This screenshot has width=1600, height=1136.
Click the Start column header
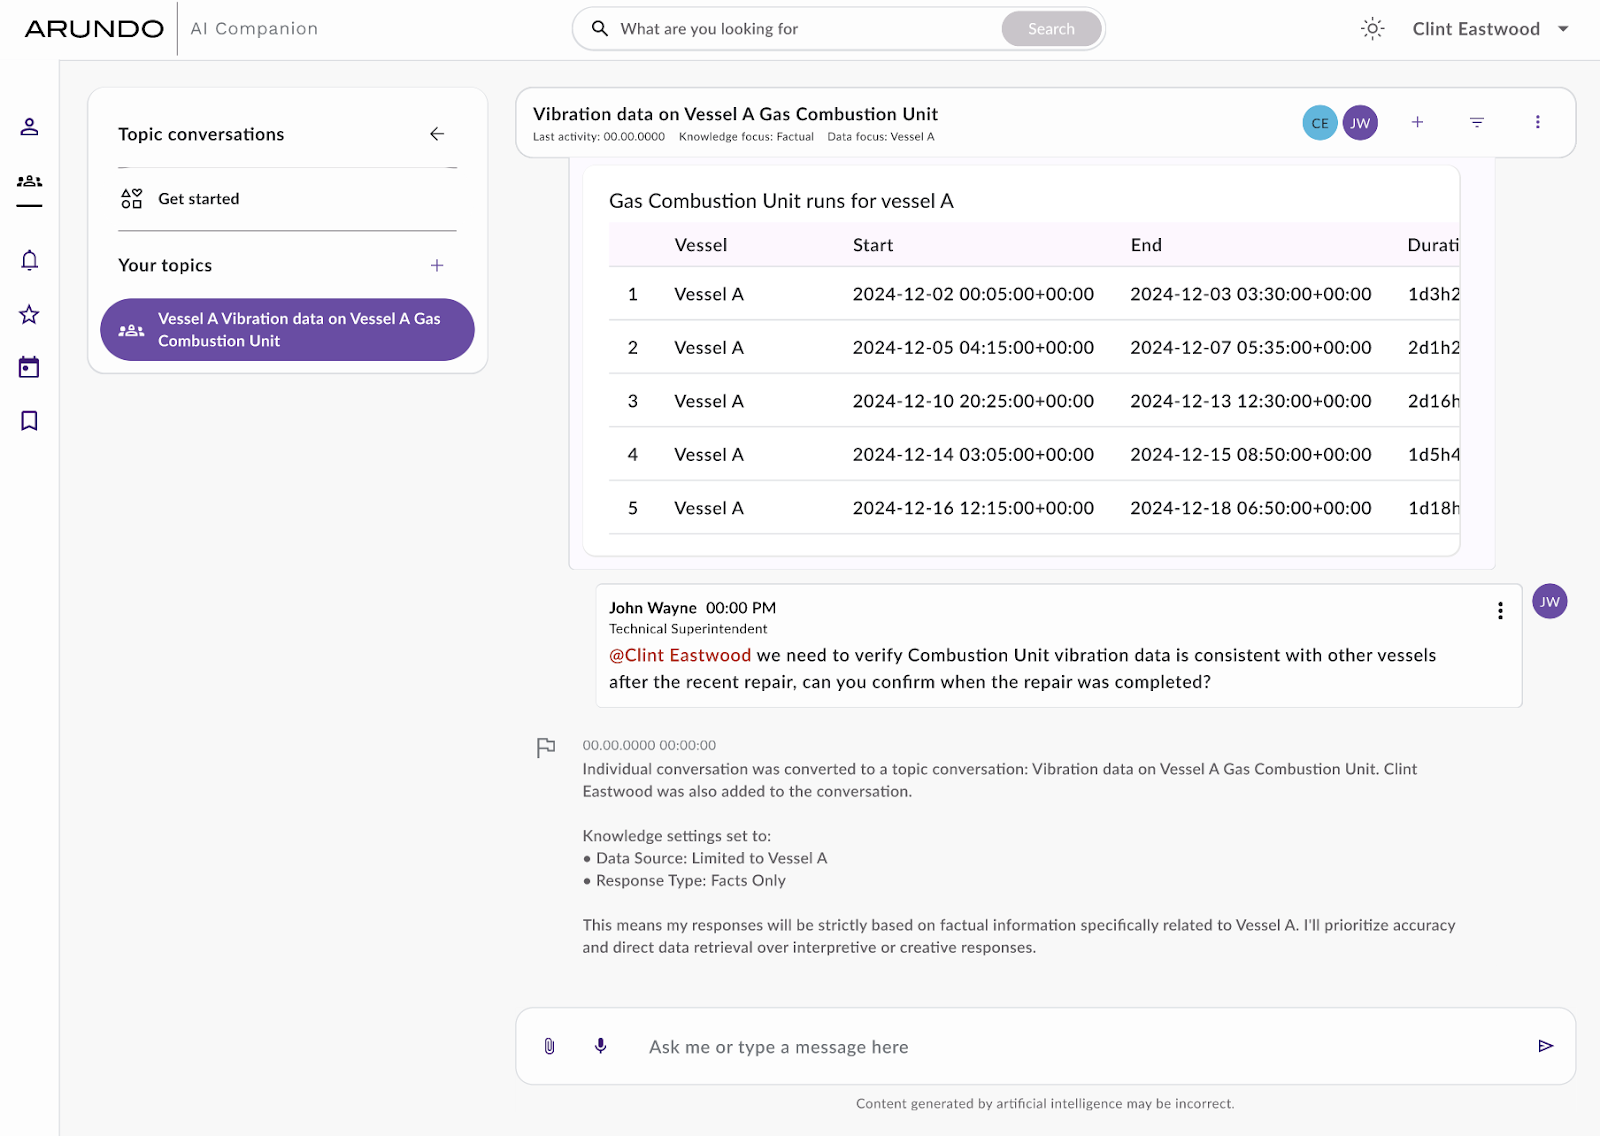coord(873,245)
